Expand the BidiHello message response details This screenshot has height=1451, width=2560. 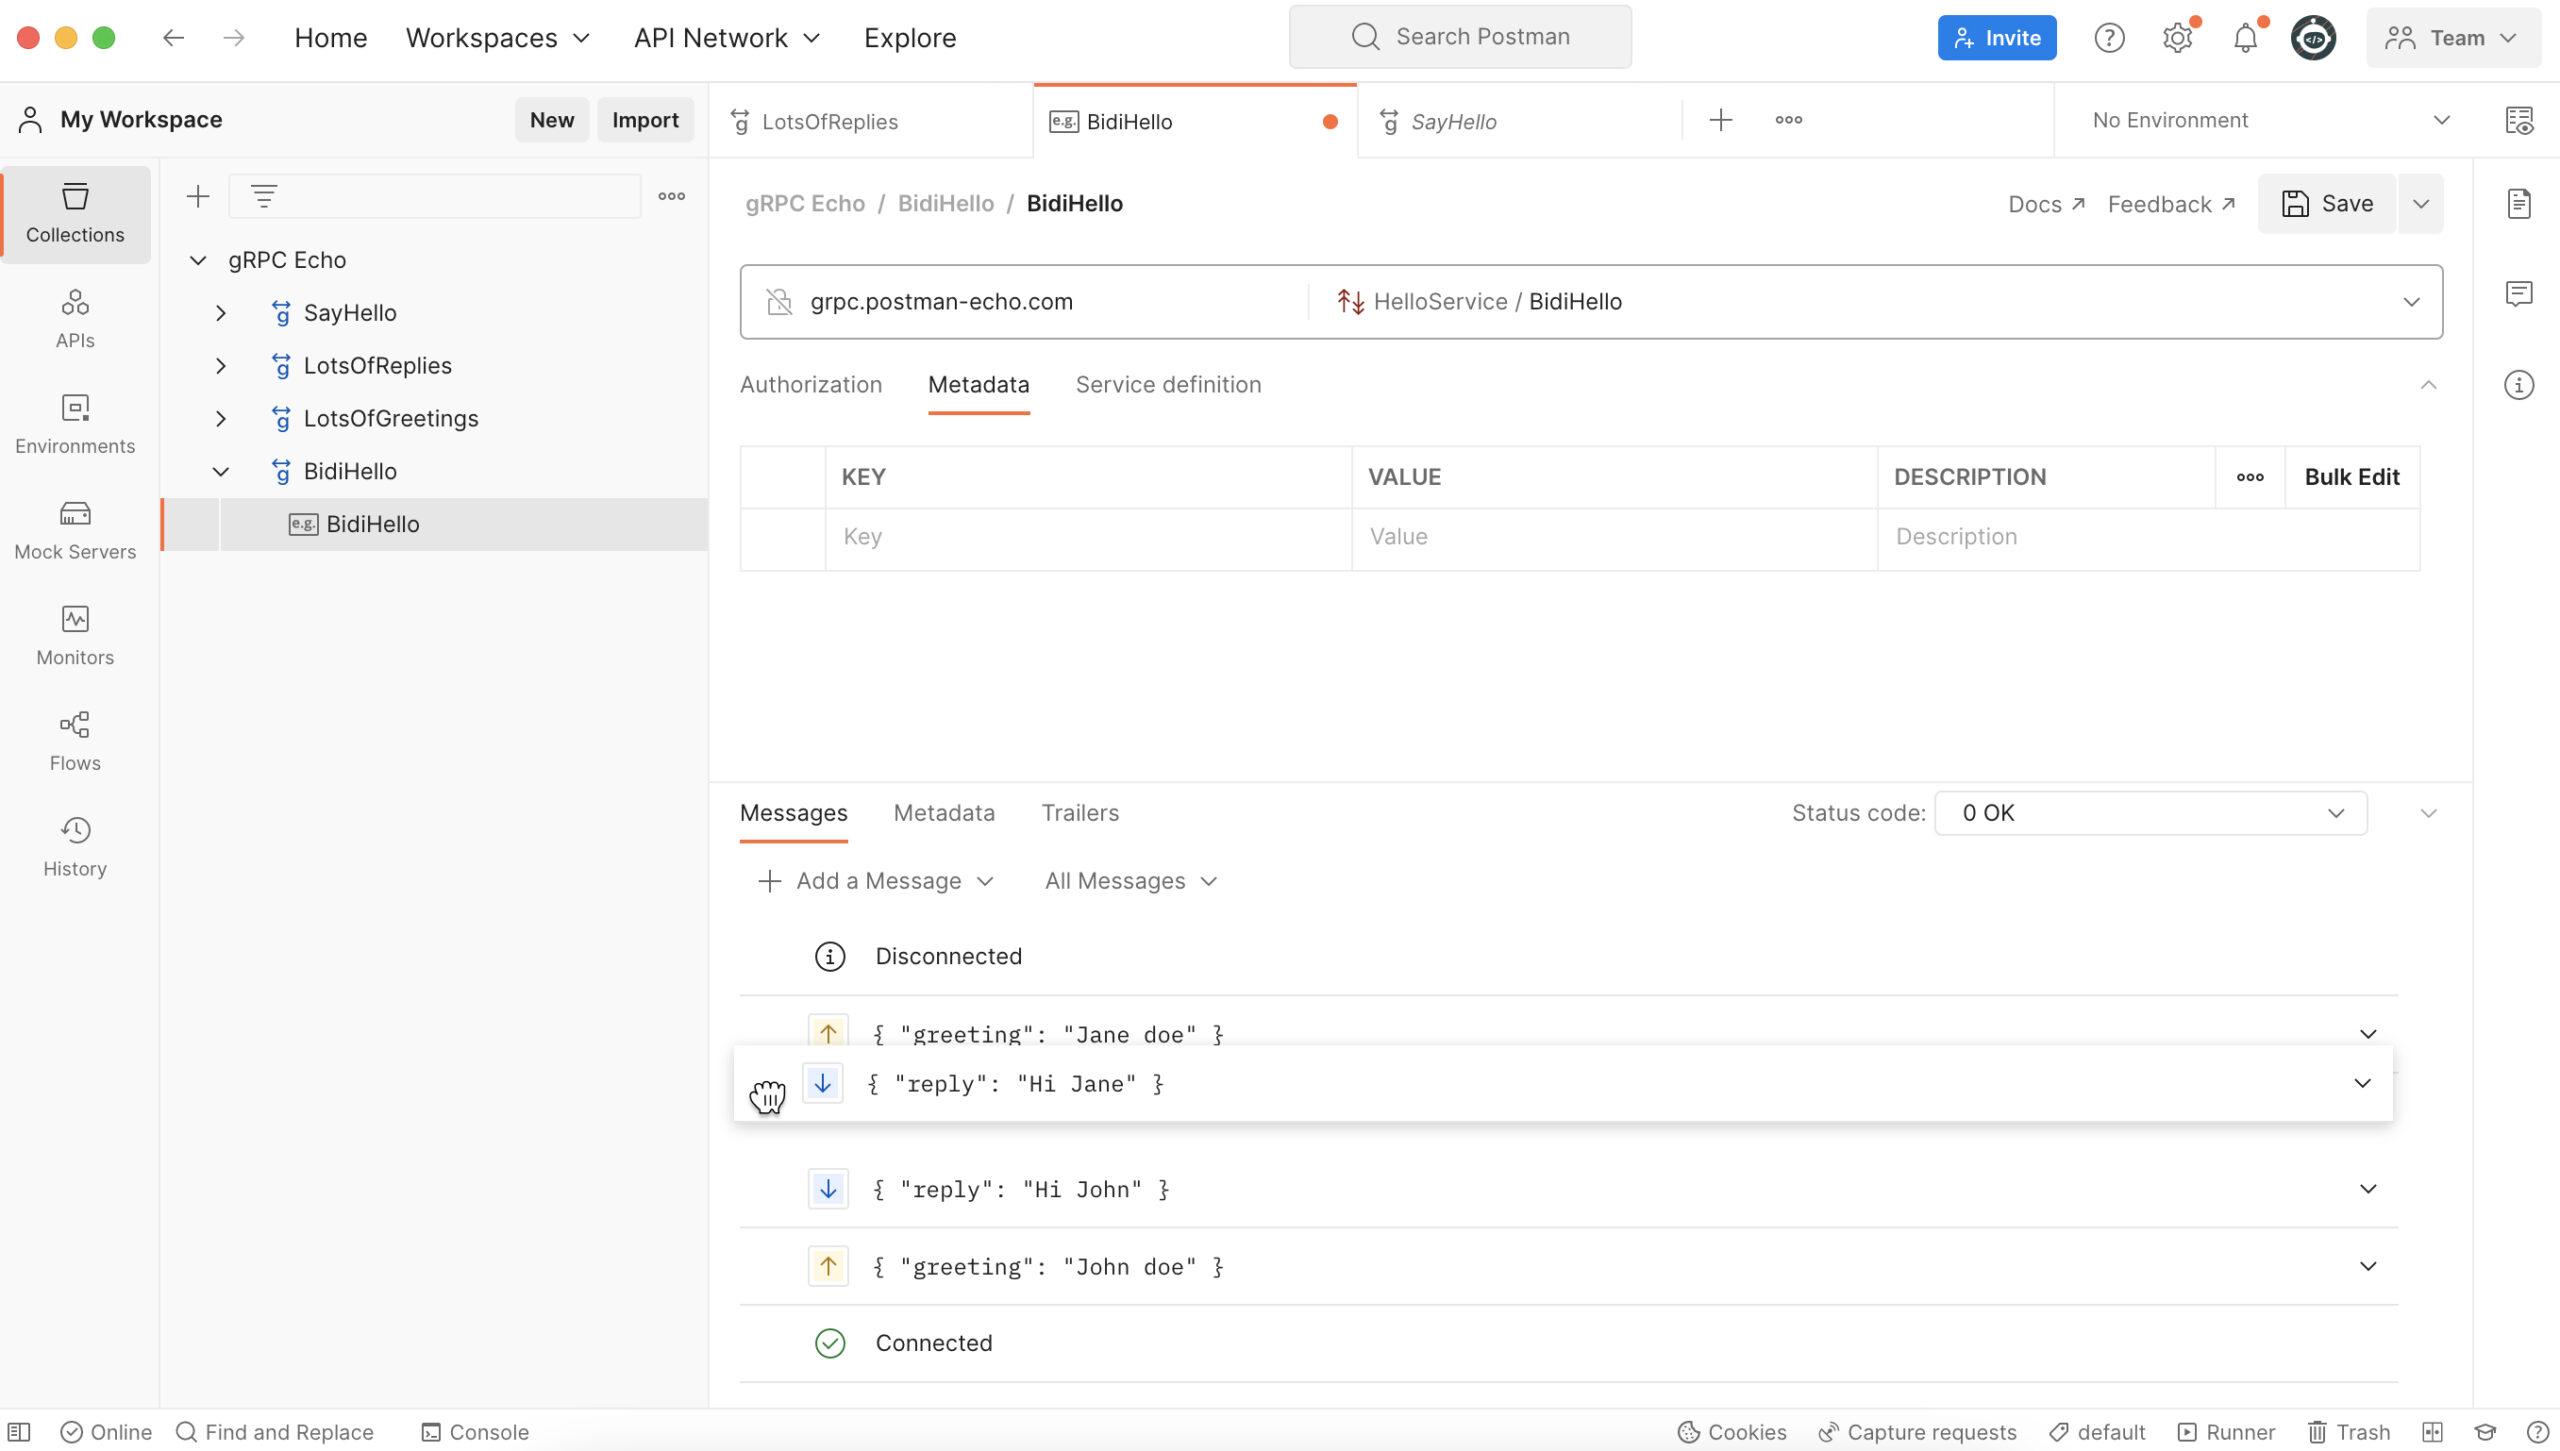(2367, 1082)
